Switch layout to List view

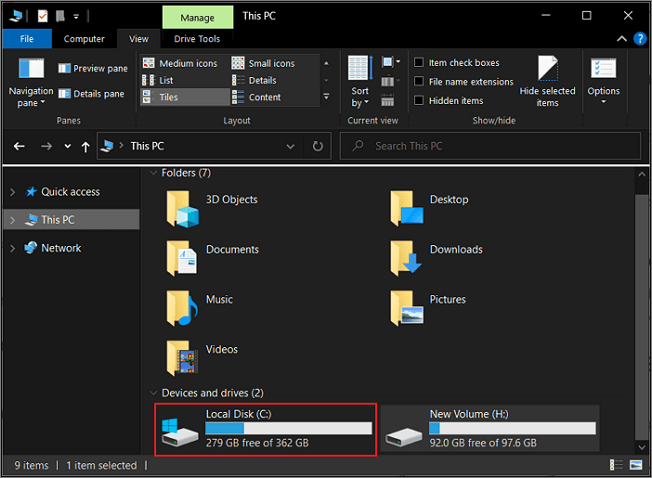pos(158,80)
